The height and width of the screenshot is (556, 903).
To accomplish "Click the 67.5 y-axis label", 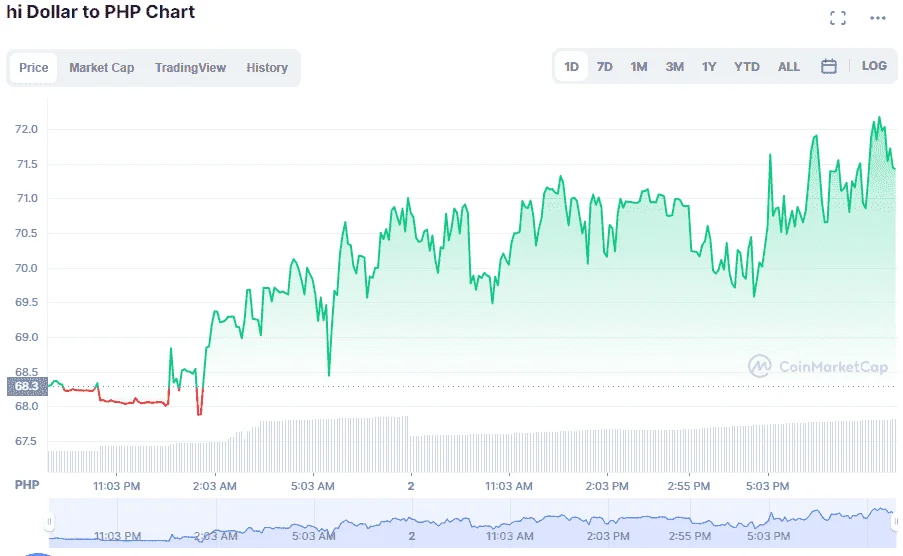I will 26,442.
